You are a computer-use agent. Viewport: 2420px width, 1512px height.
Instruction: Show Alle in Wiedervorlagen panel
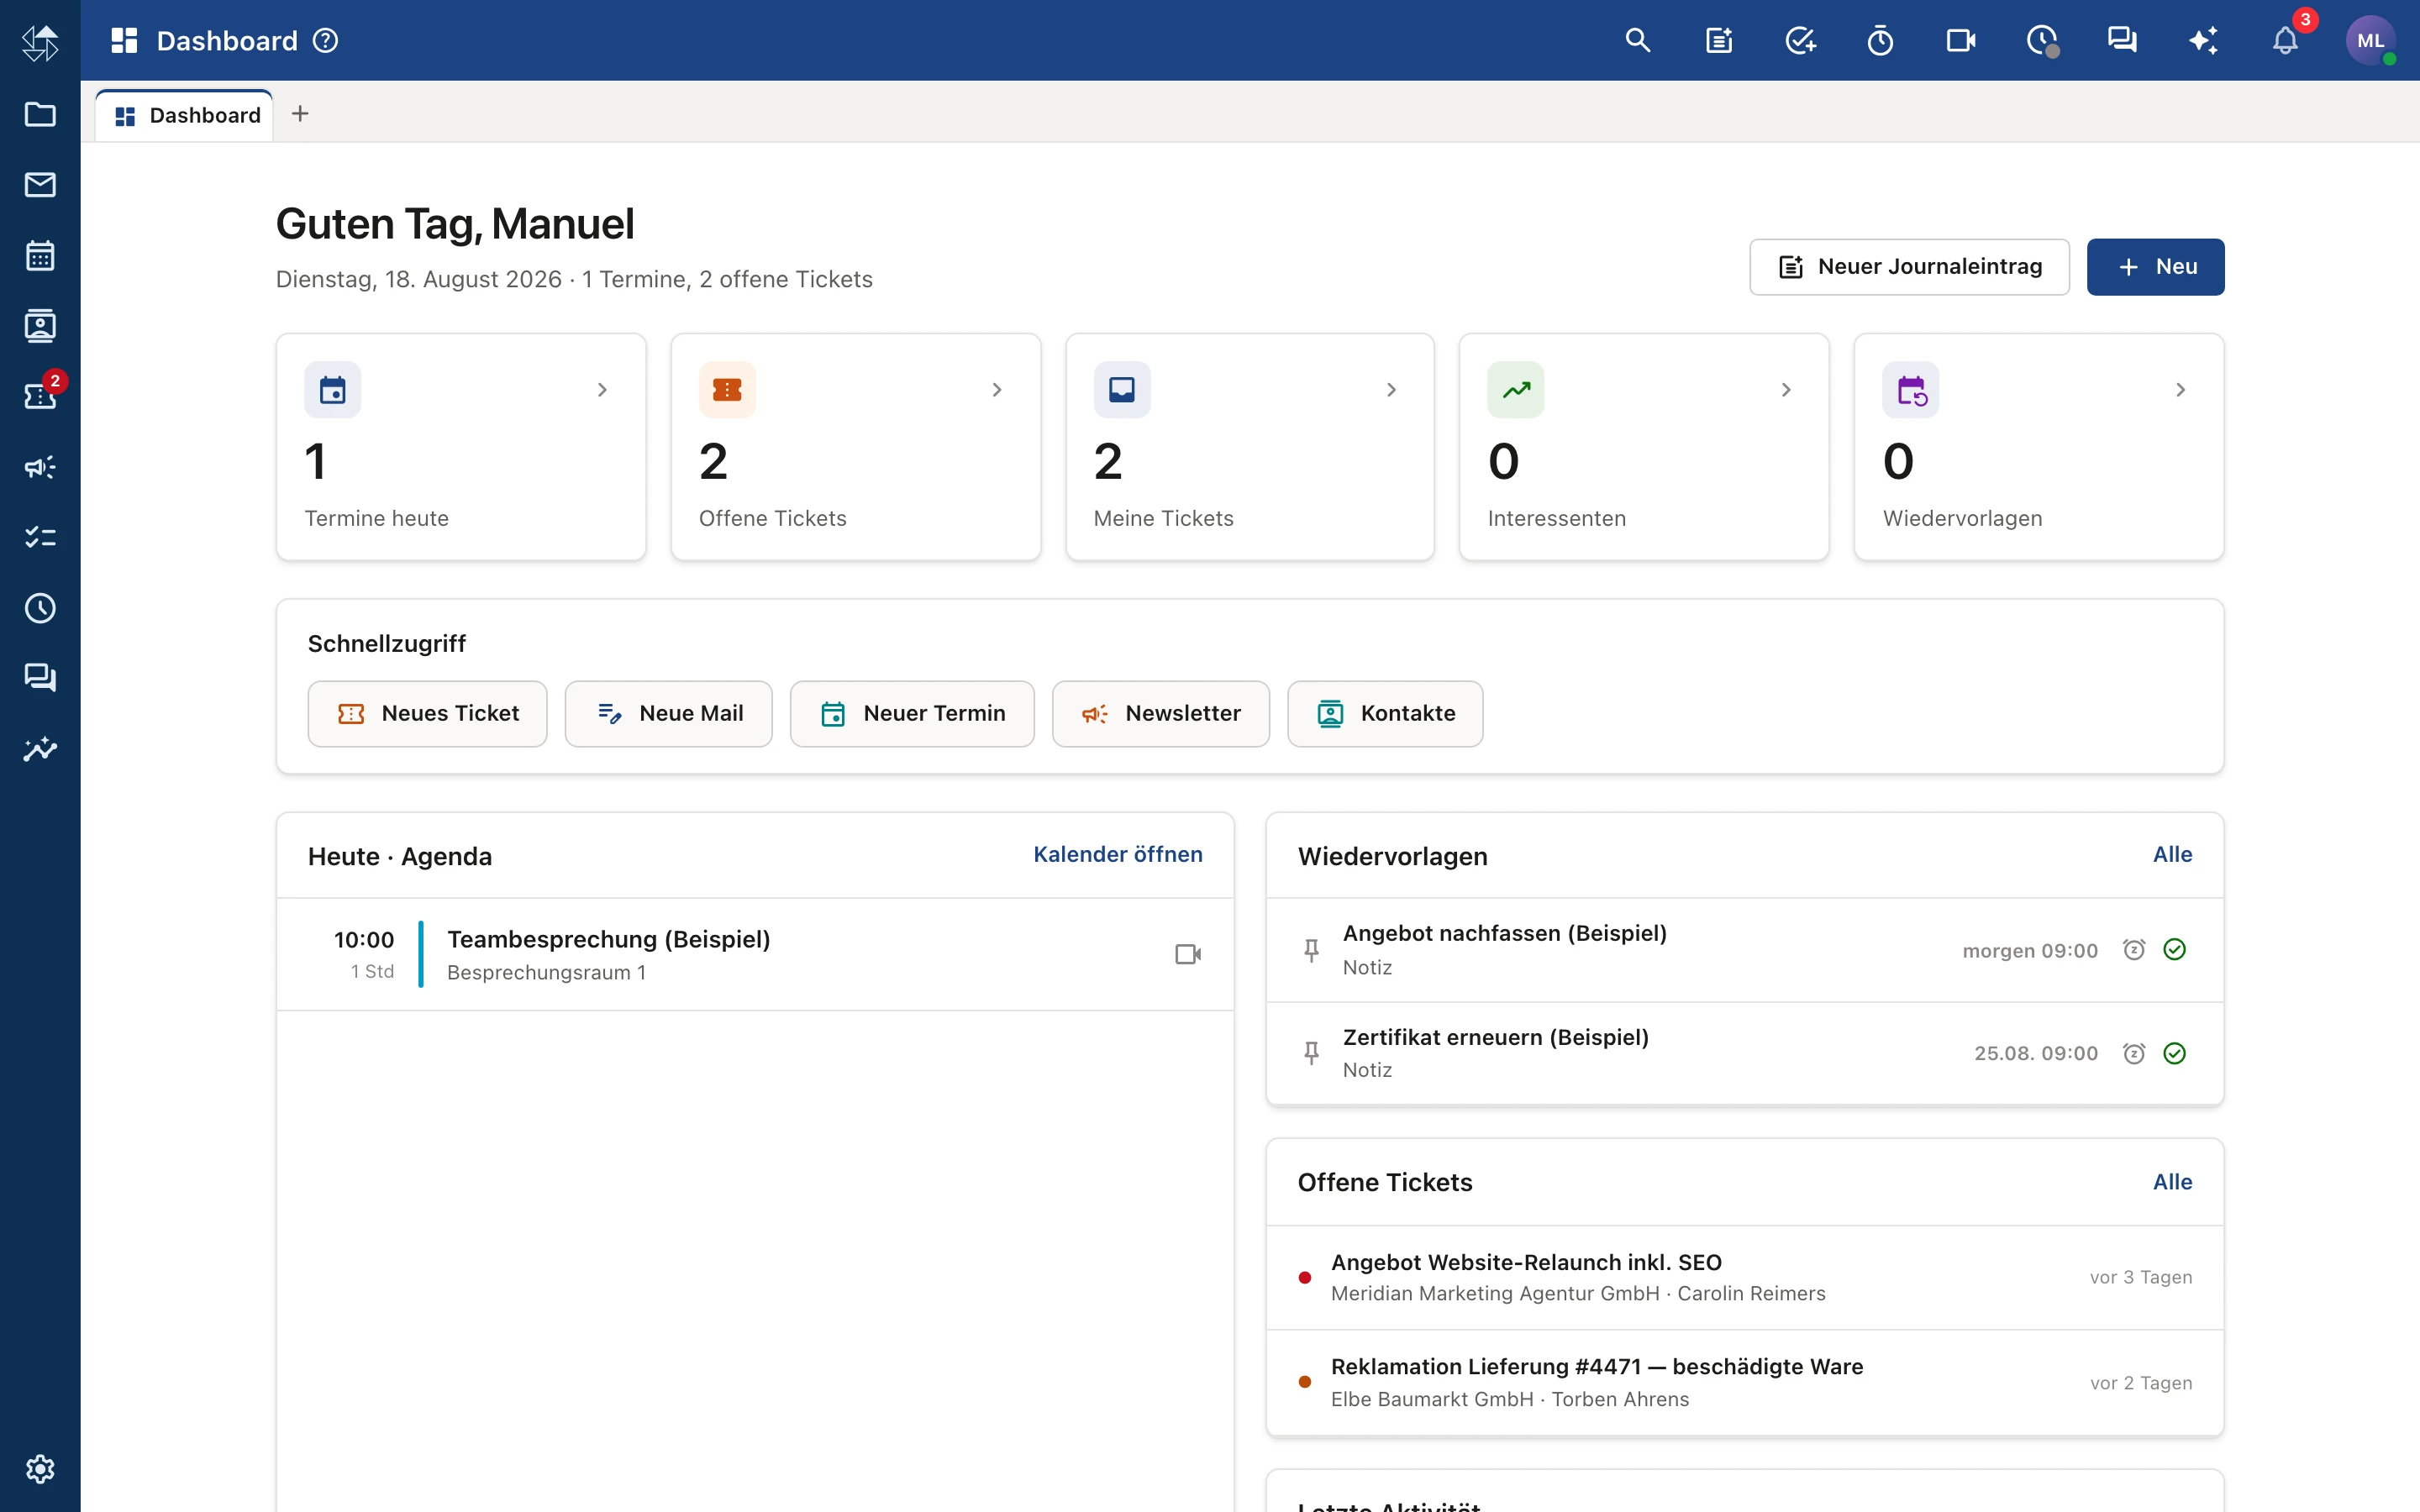point(2172,855)
